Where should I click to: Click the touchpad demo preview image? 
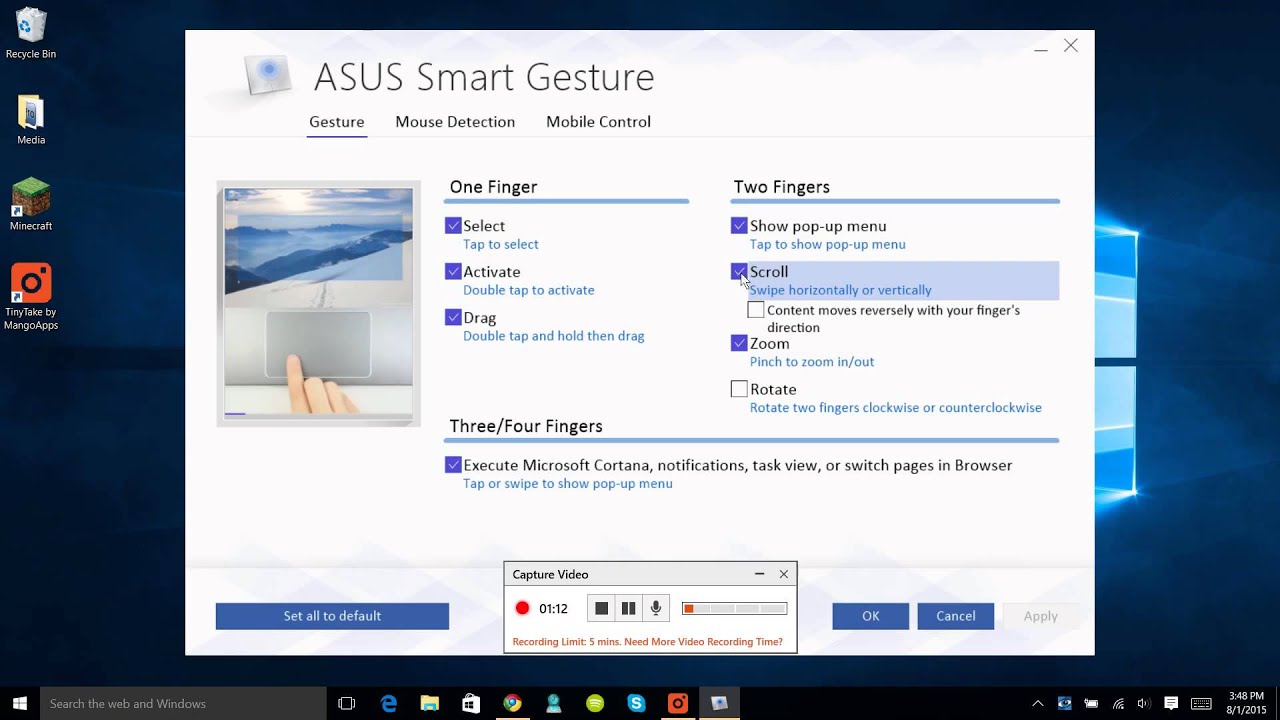click(319, 303)
